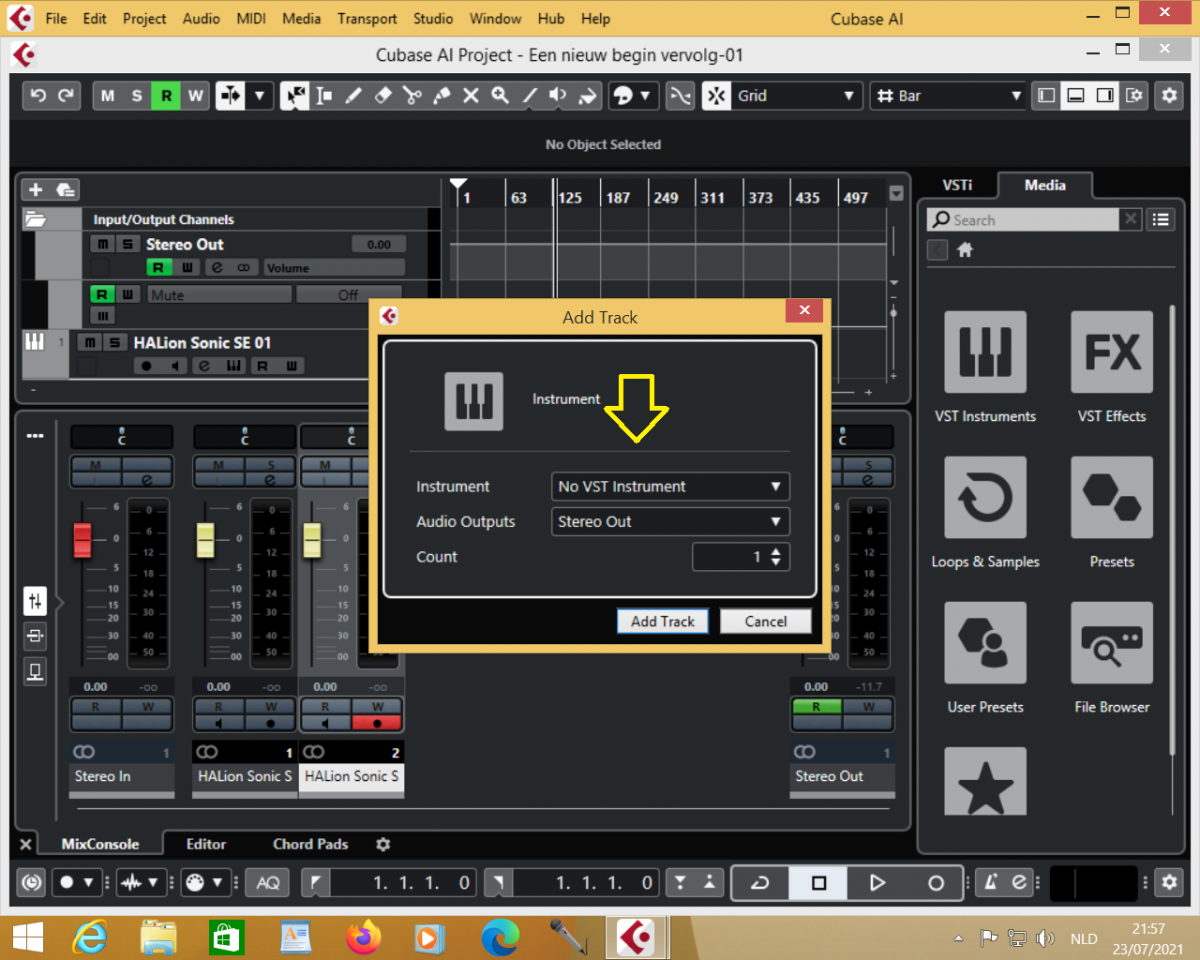Click second HALion Sonic channel fader
1200x960 pixels.
tap(312, 540)
